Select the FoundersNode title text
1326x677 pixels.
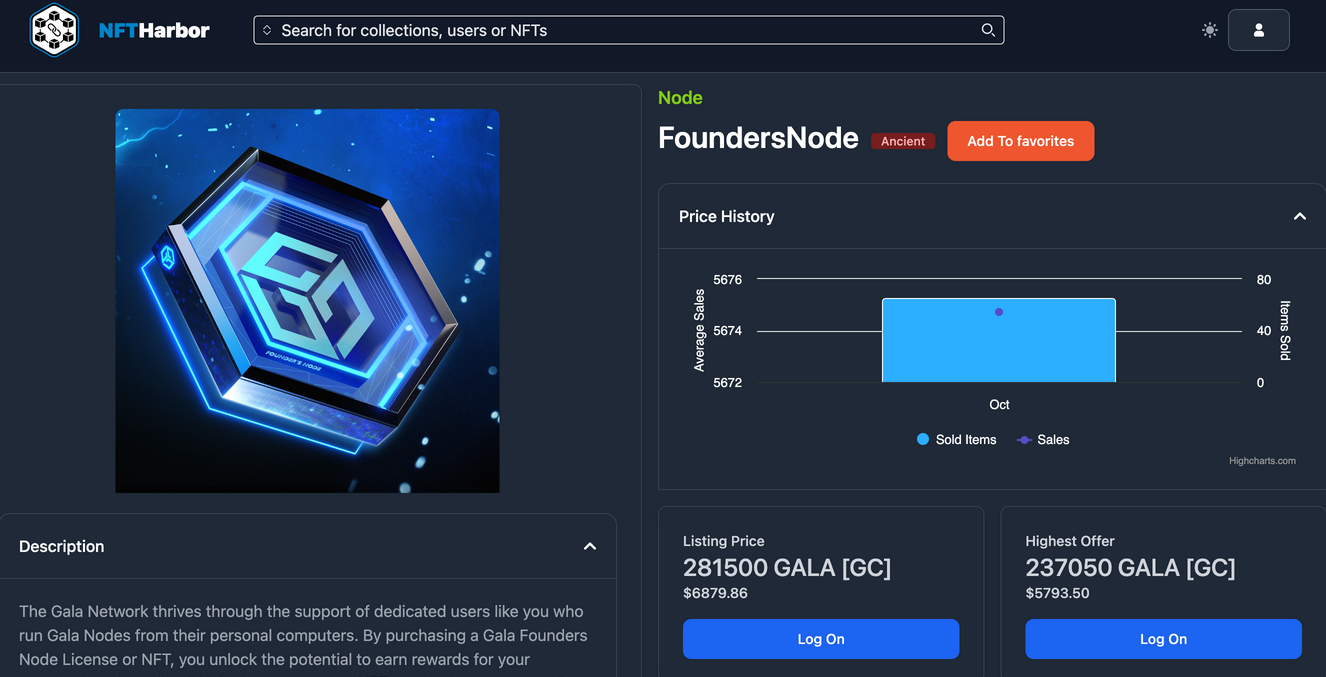pos(758,138)
